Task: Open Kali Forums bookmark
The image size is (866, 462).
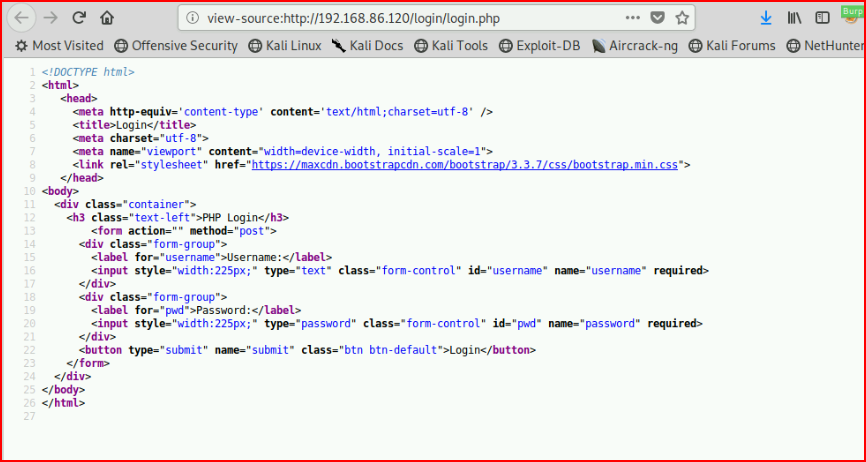Action: [732, 46]
